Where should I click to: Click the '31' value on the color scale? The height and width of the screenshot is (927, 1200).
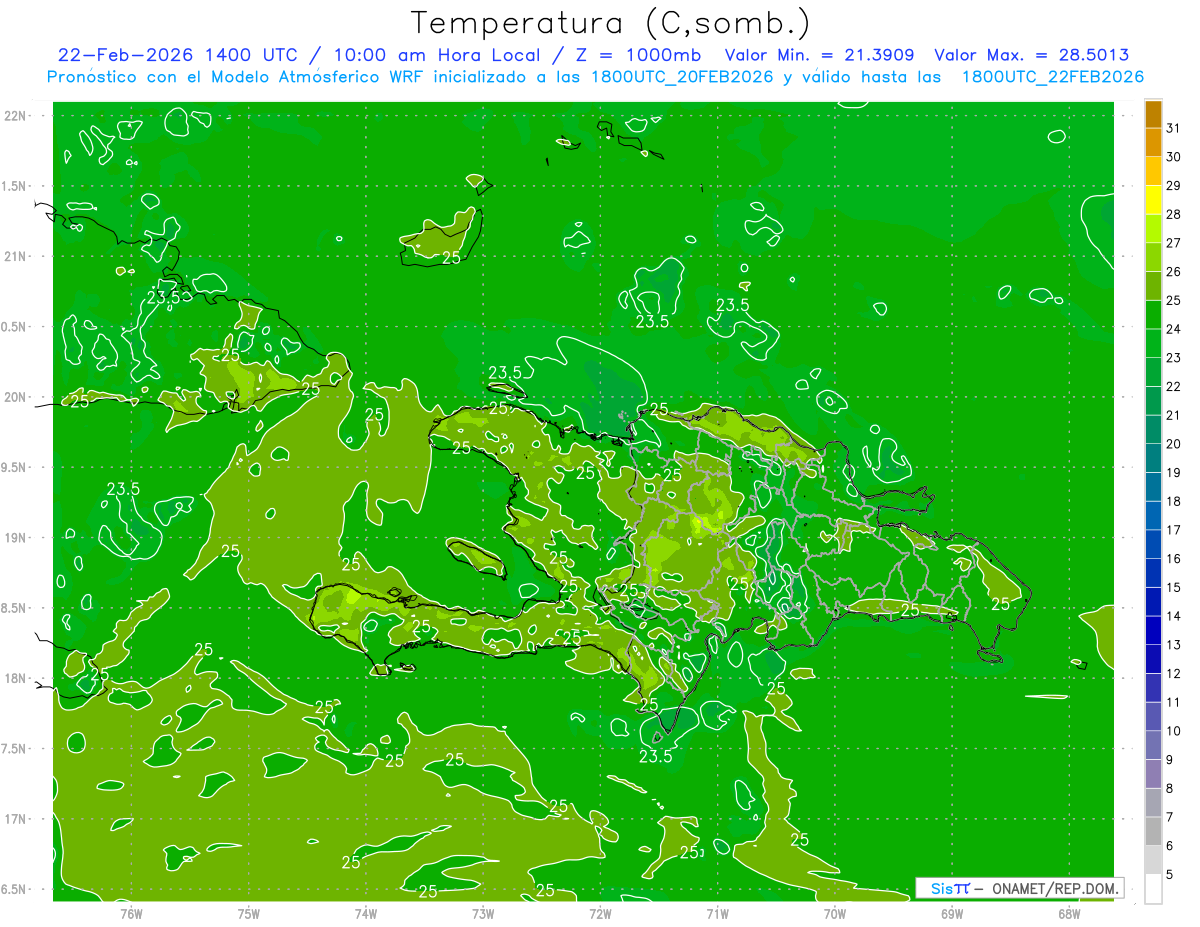1174,128
